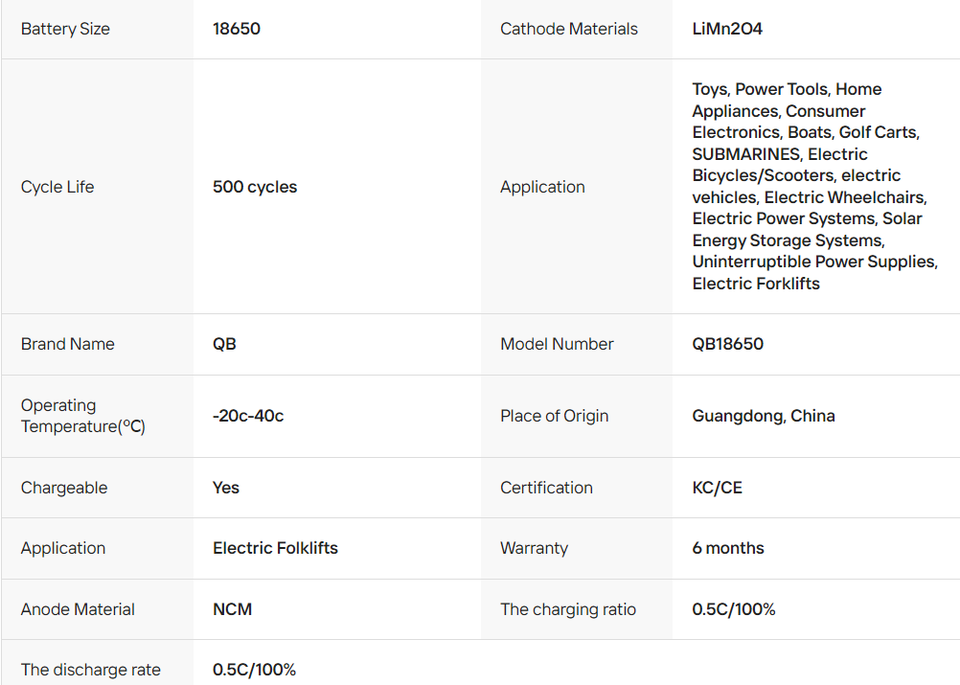Click the Electric Folklifts application value
The image size is (960, 685).
click(x=275, y=548)
